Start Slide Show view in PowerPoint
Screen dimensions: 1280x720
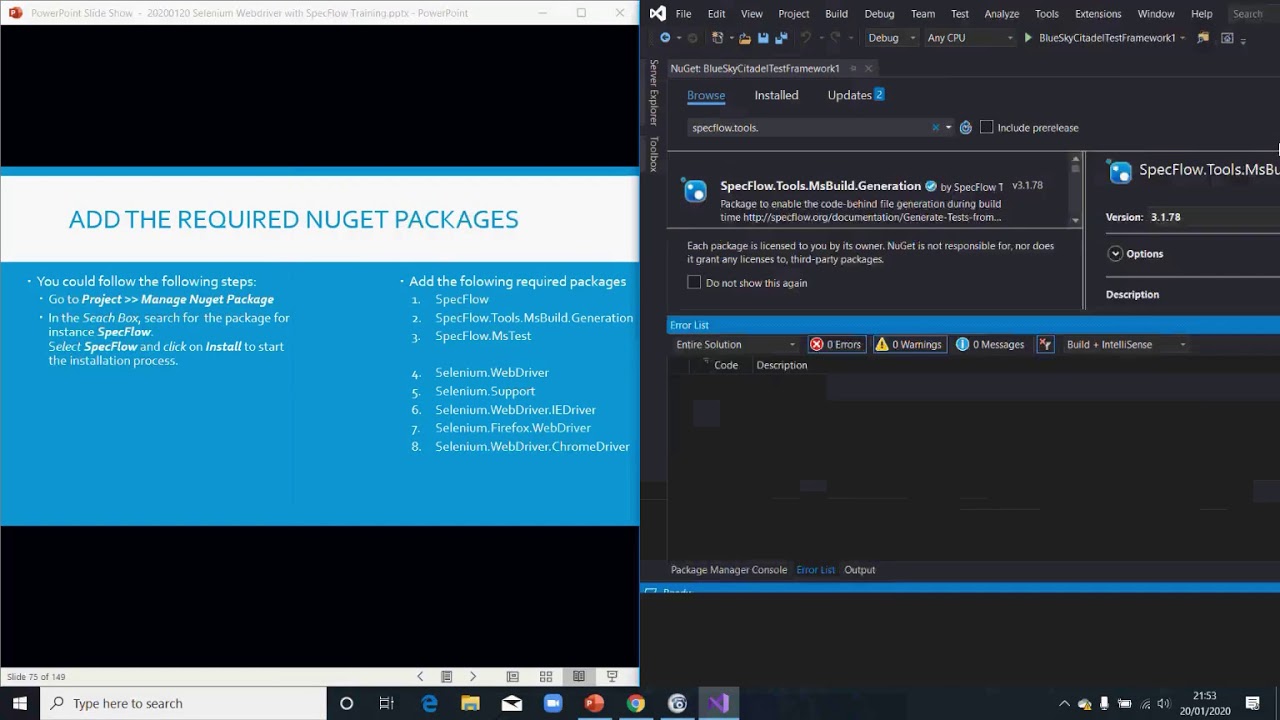[612, 677]
